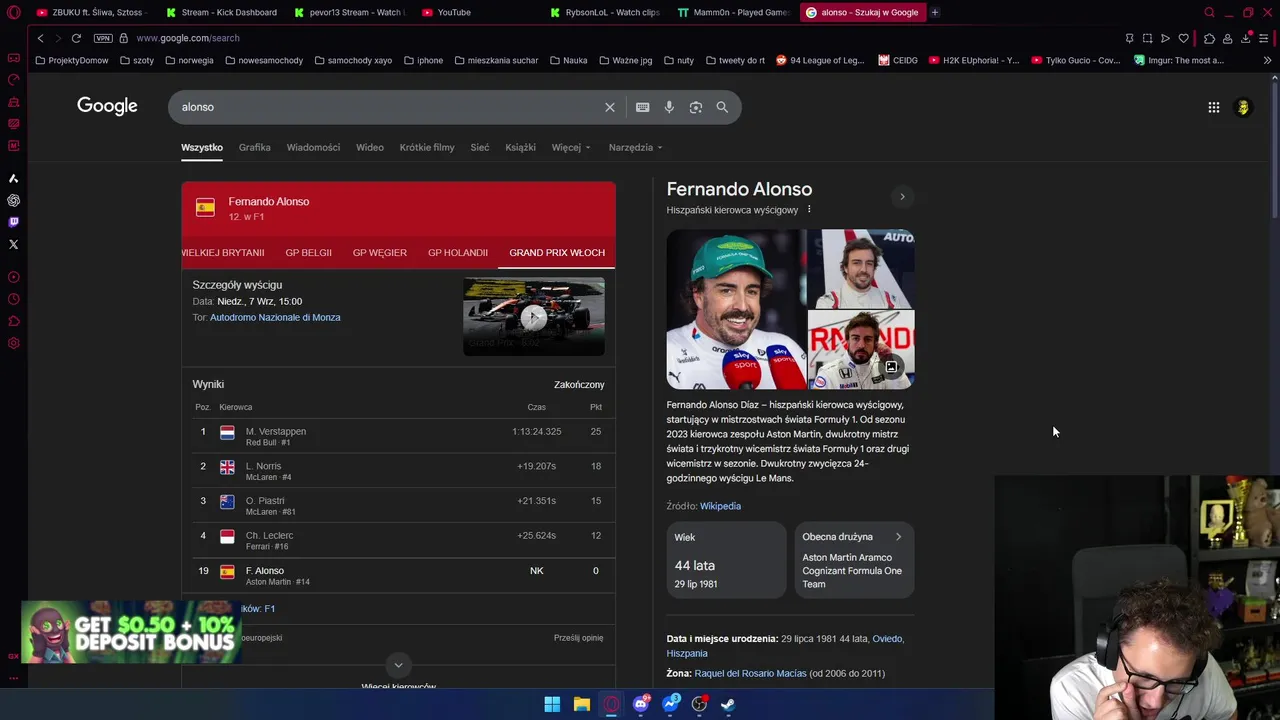1280x720 pixels.
Task: Switch to the YouTube browser tab
Action: tap(454, 12)
